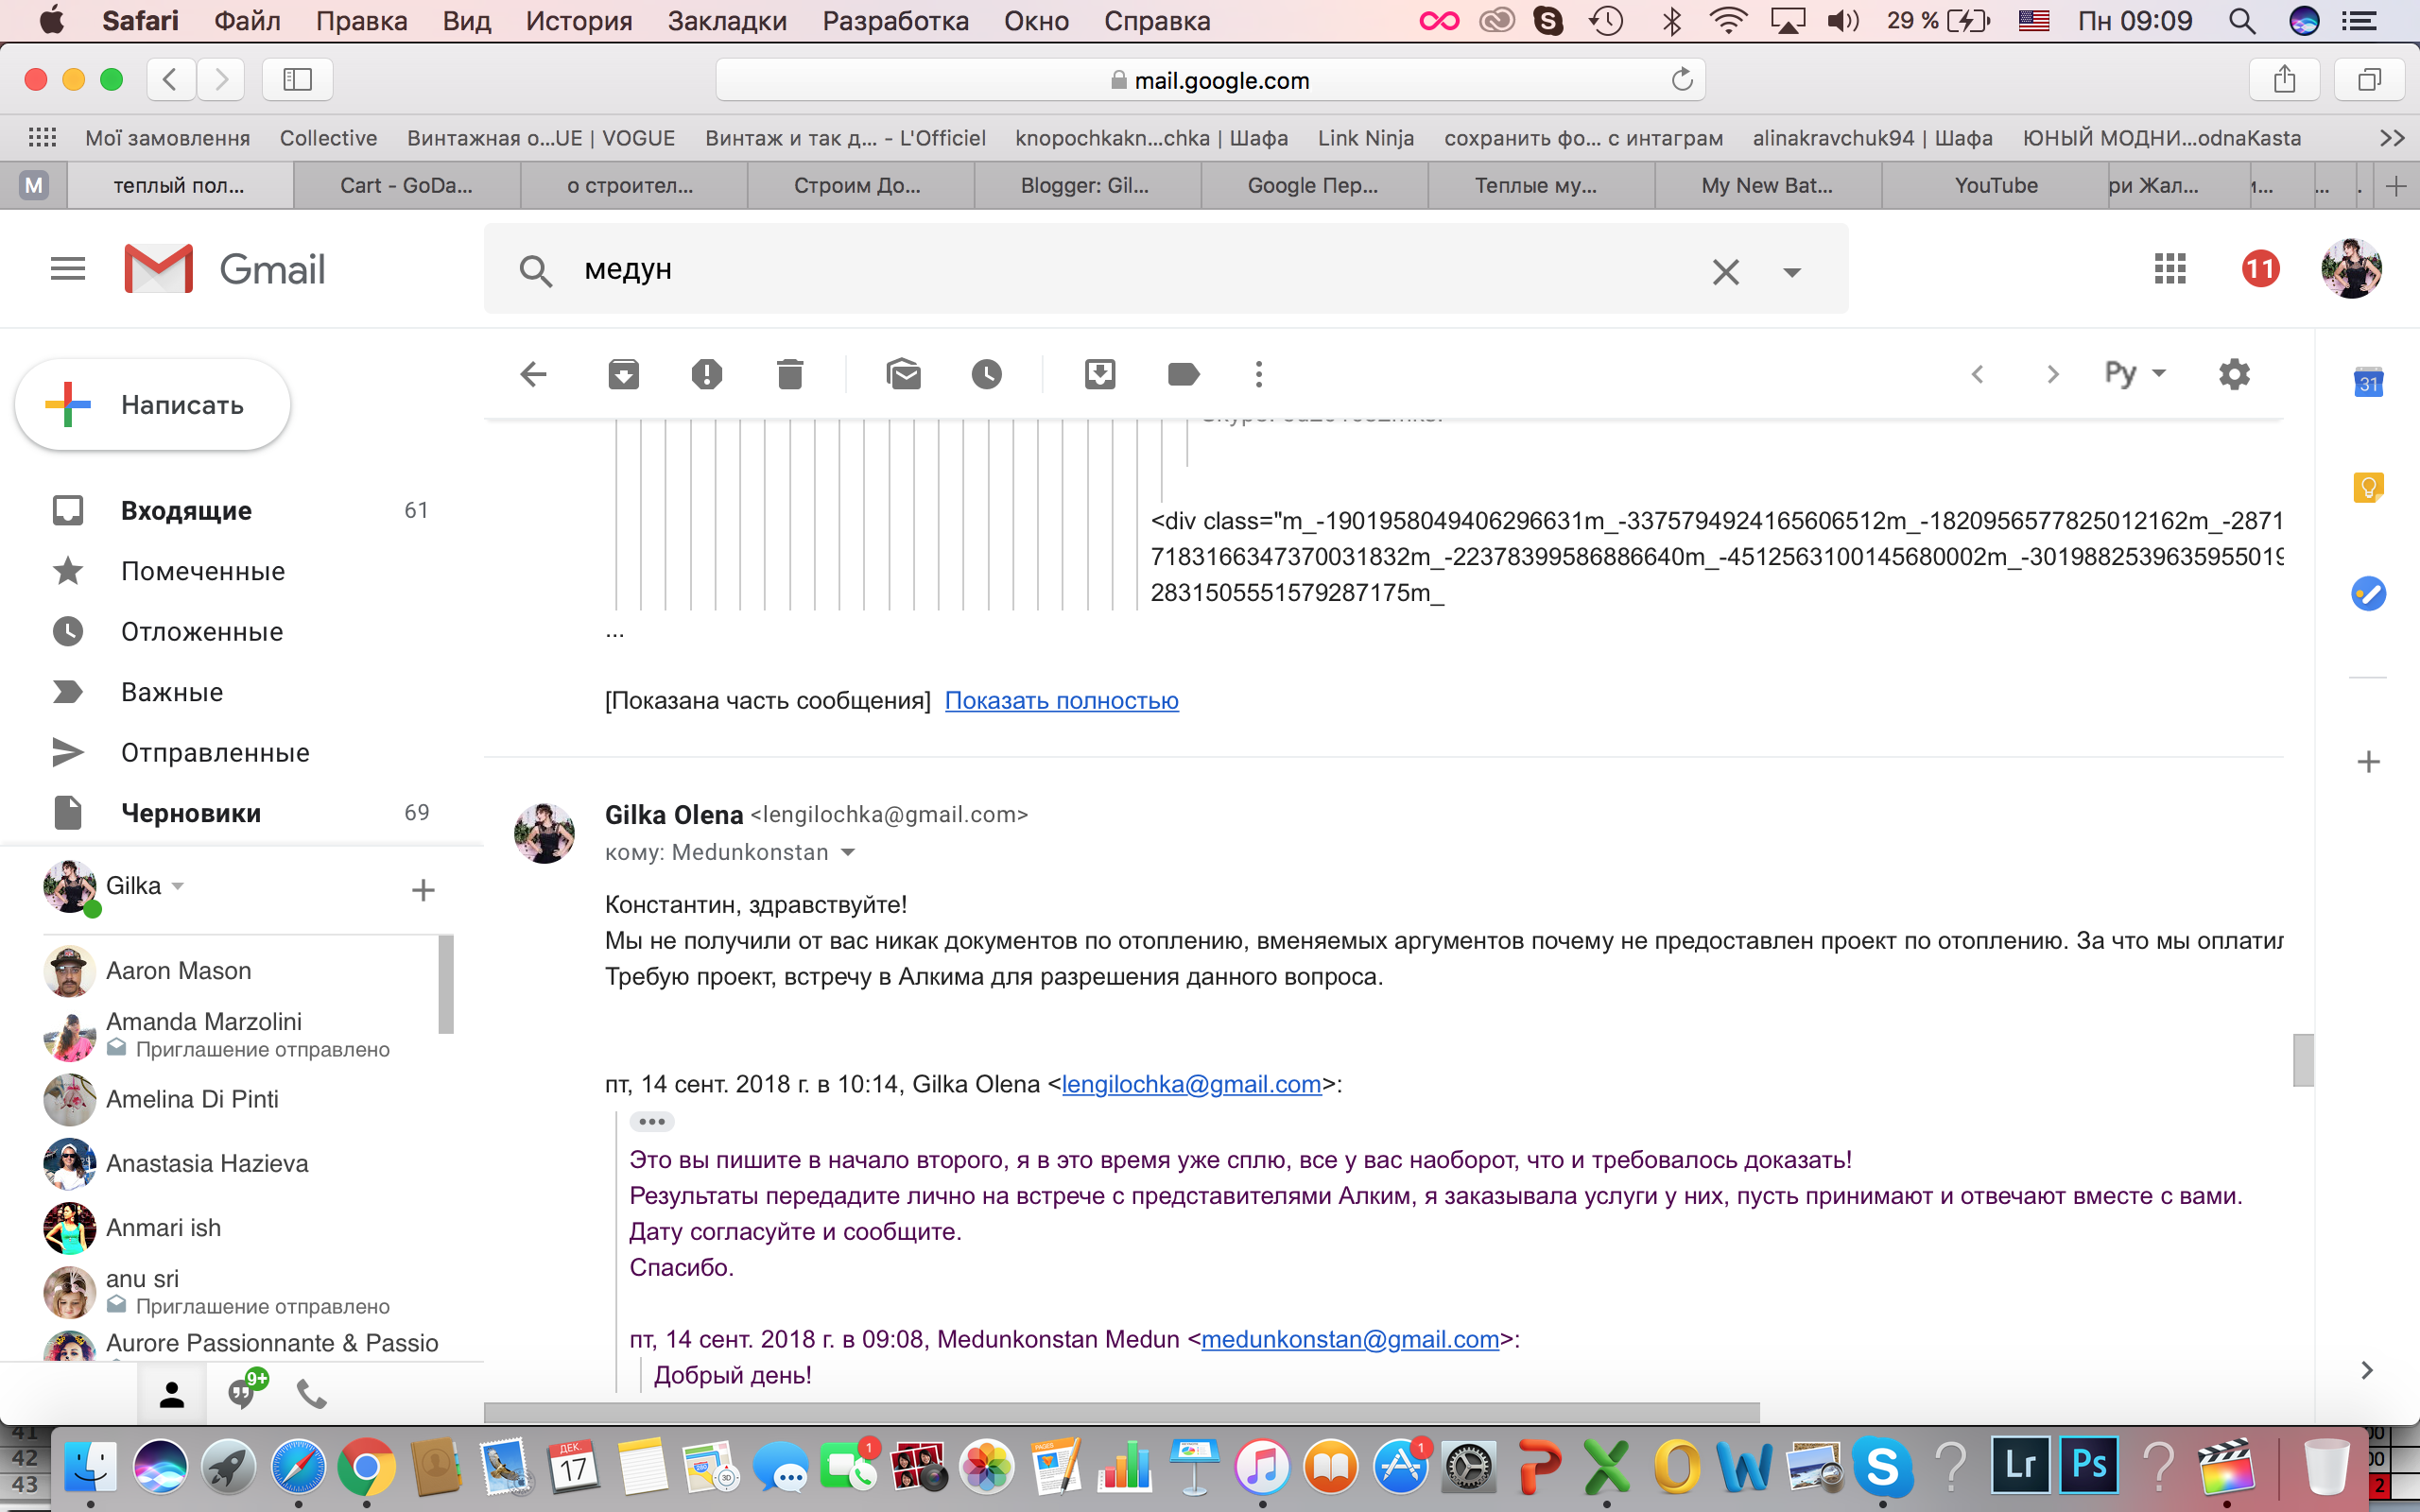The width and height of the screenshot is (2420, 1512).
Task: Open the Py input tools dropdown
Action: pos(2134,373)
